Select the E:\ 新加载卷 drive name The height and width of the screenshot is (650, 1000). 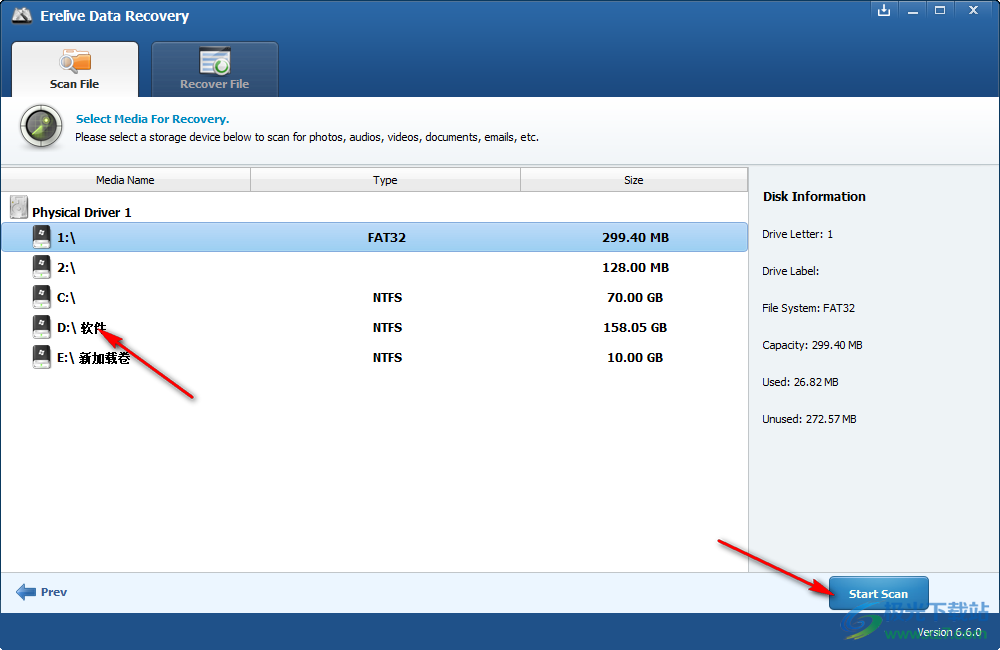94,358
